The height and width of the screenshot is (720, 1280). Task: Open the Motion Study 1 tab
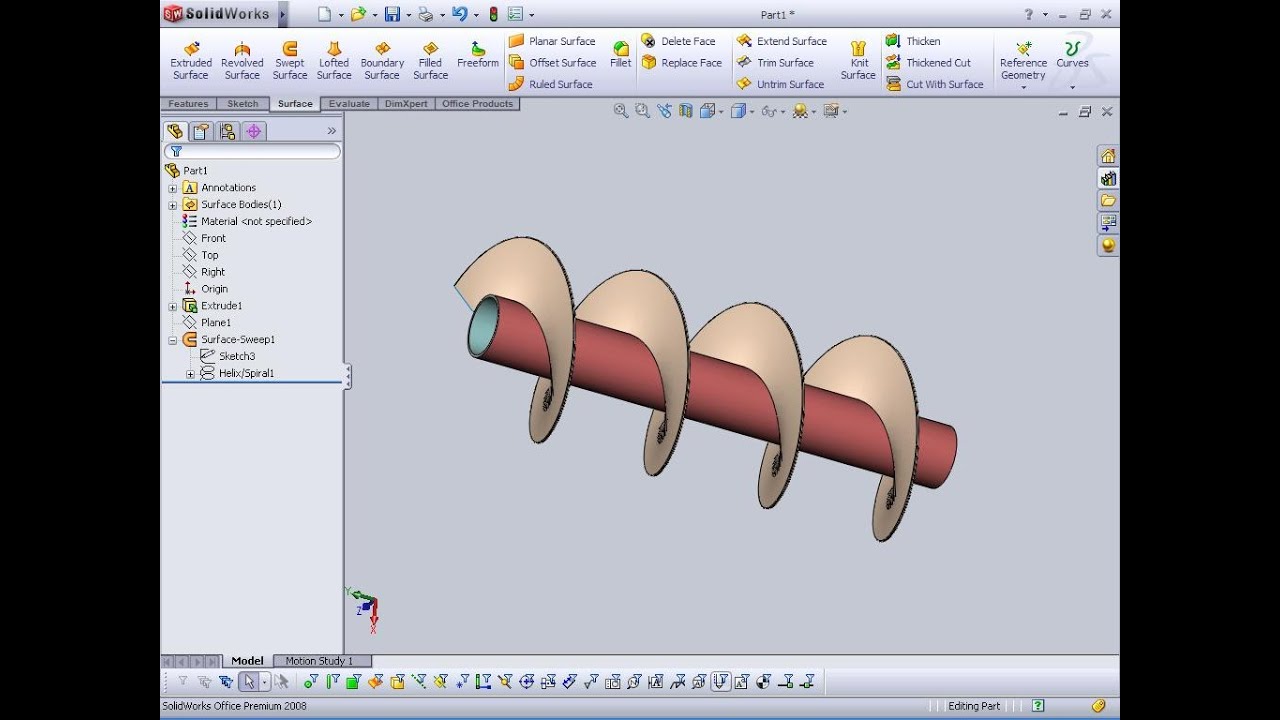click(322, 661)
